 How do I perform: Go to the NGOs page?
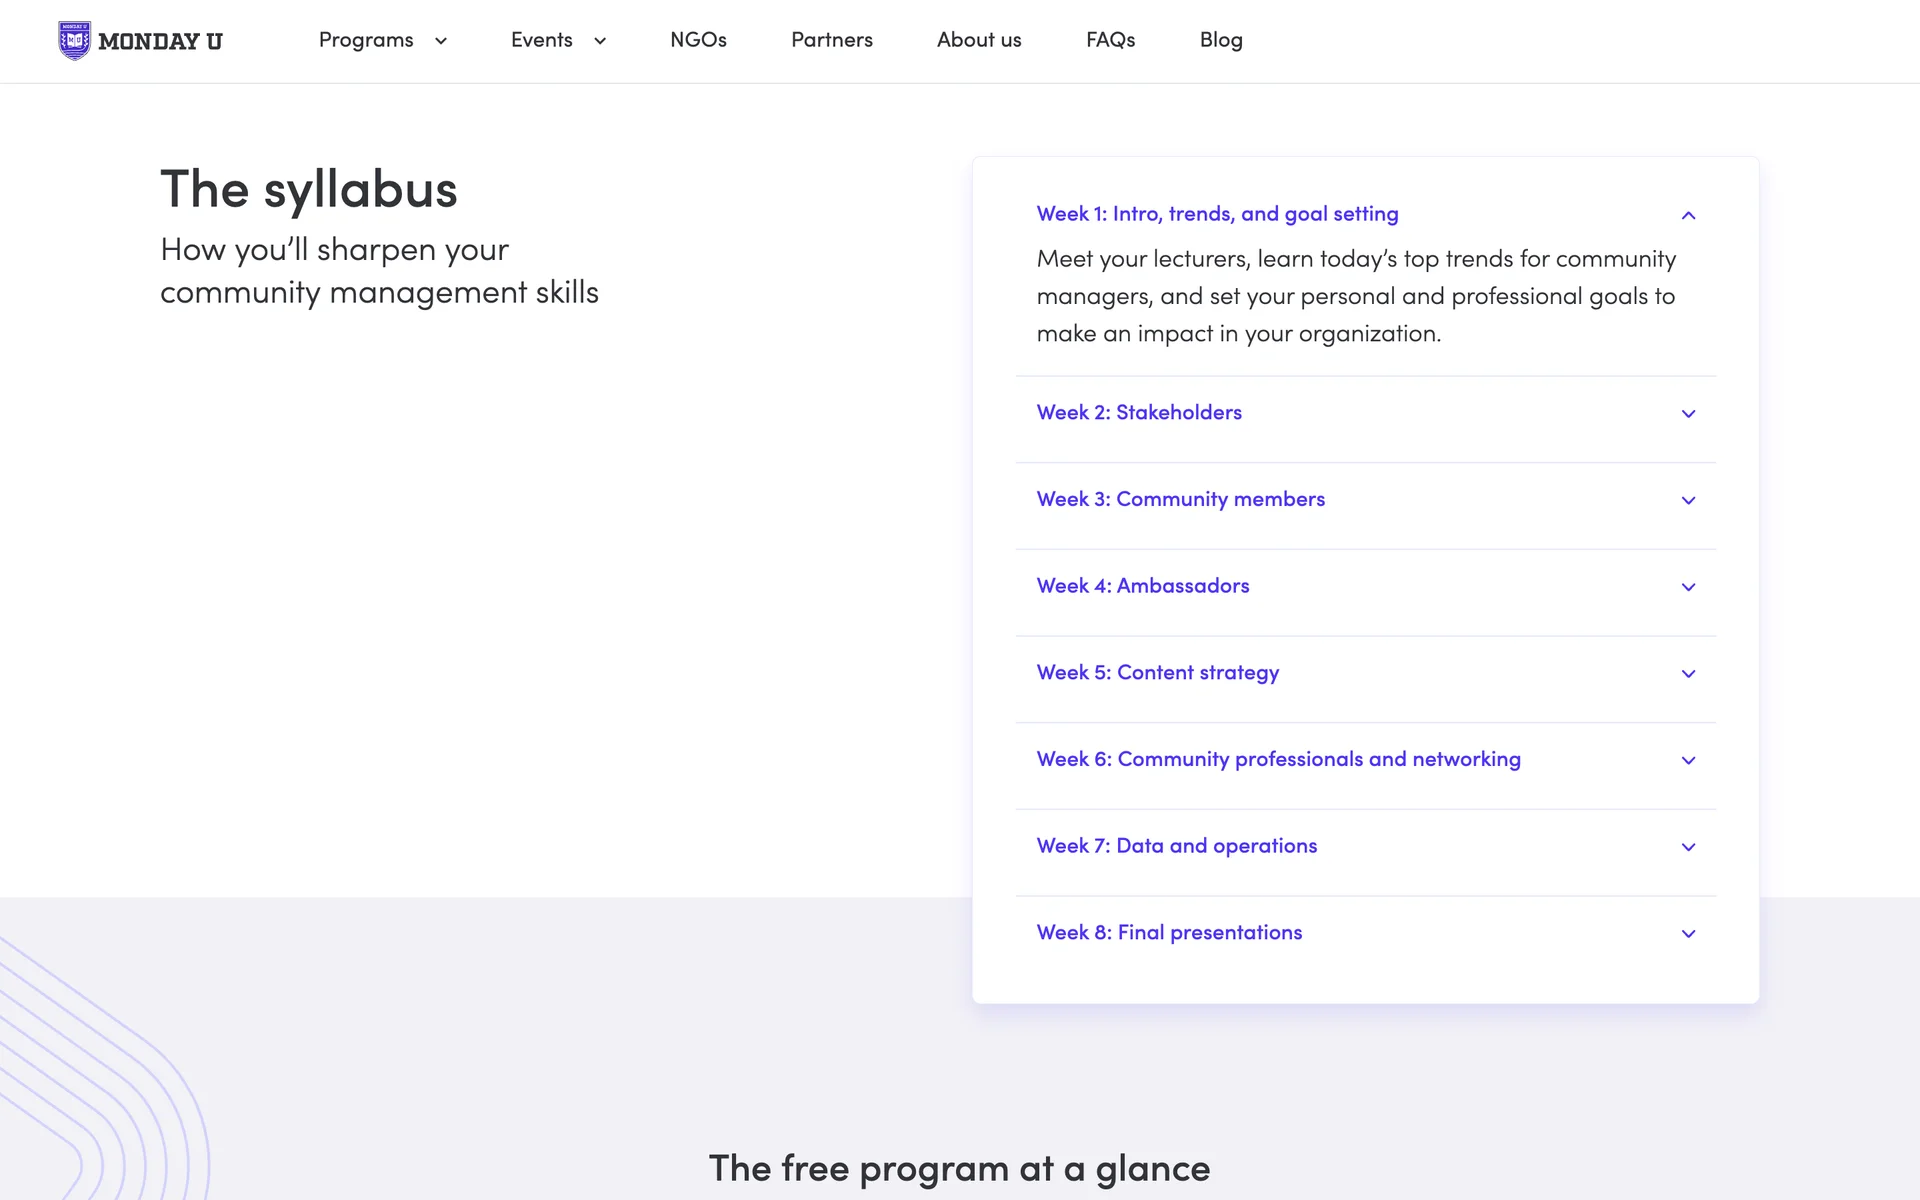(x=698, y=40)
